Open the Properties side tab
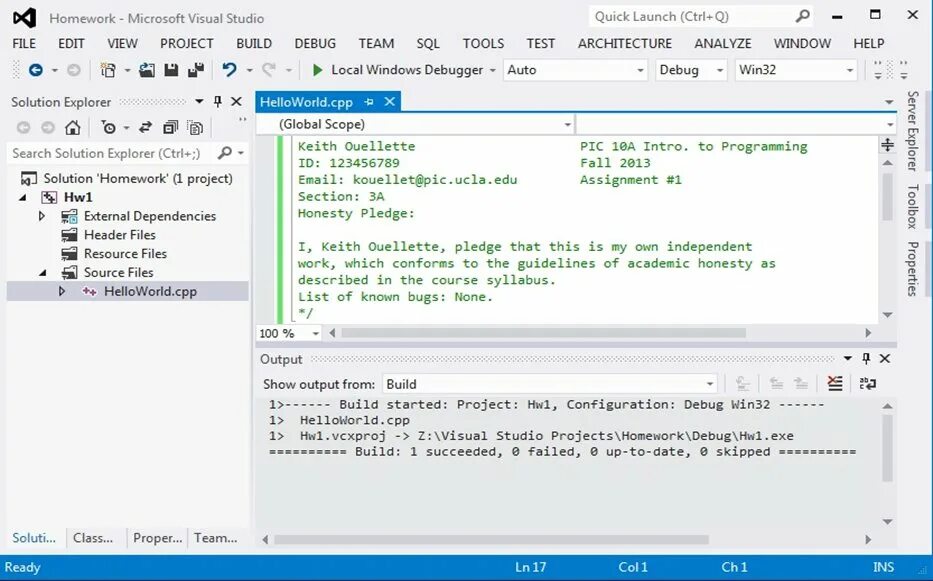The width and height of the screenshot is (933, 581). pos(913,268)
